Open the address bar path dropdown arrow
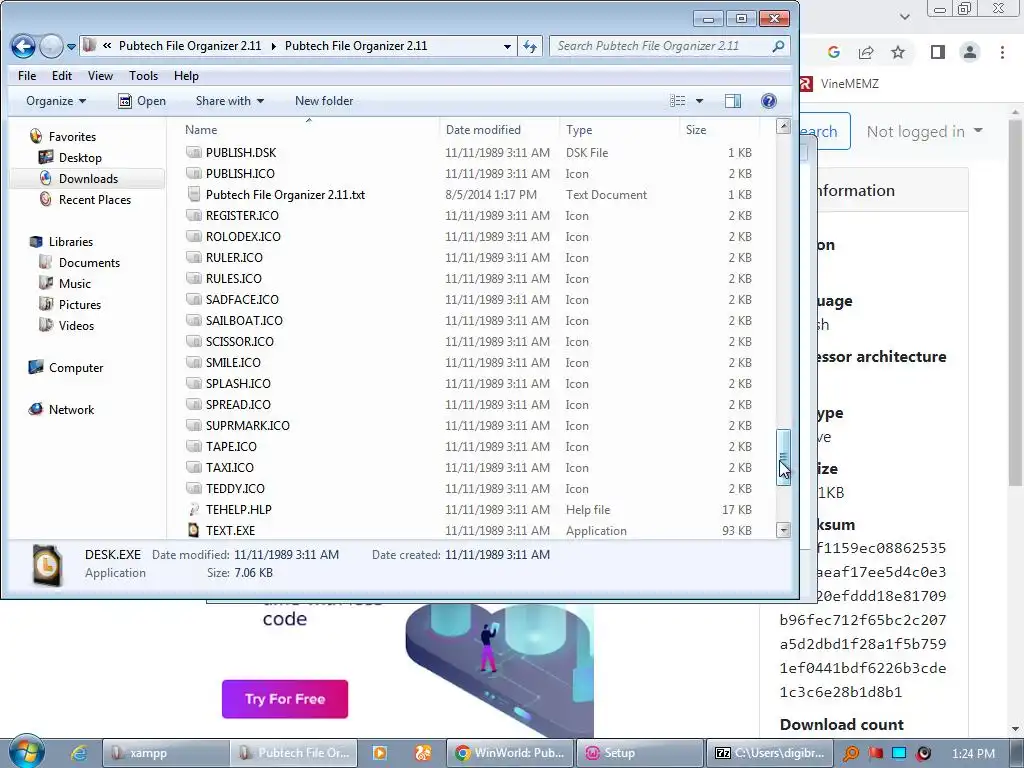This screenshot has height=768, width=1024. (x=507, y=46)
